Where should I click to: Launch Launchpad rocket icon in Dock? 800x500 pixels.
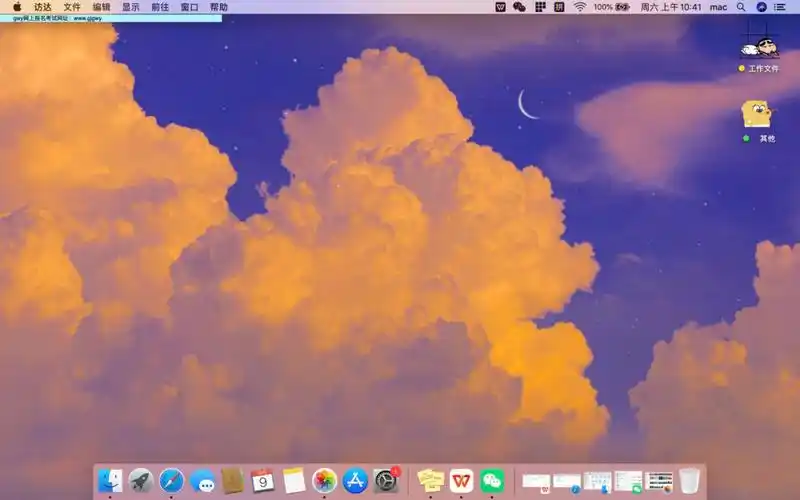pyautogui.click(x=141, y=481)
